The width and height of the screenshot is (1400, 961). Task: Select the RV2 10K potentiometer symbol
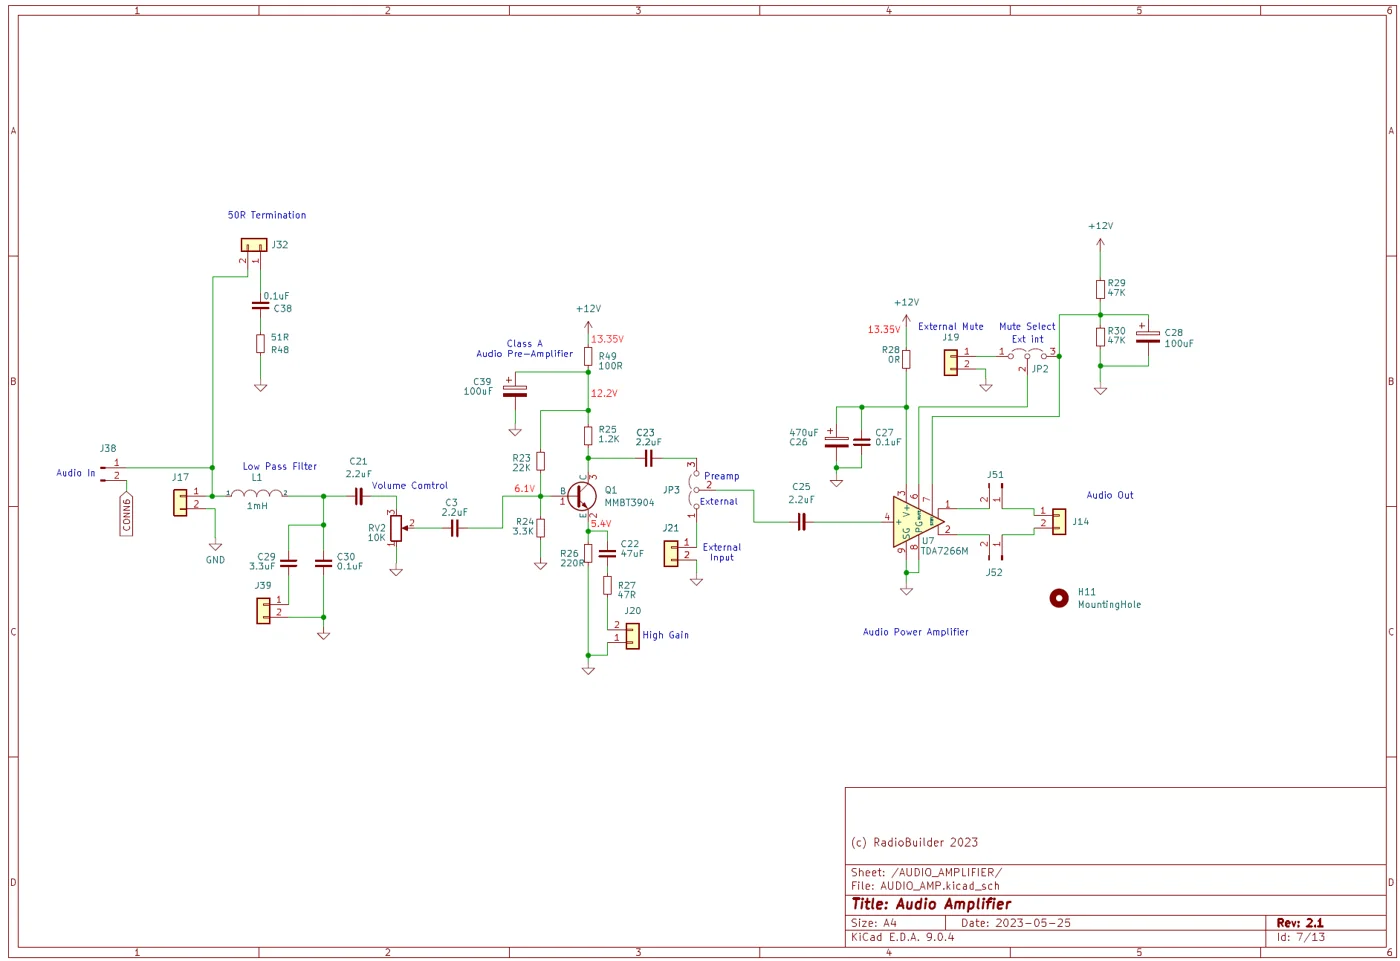(396, 528)
